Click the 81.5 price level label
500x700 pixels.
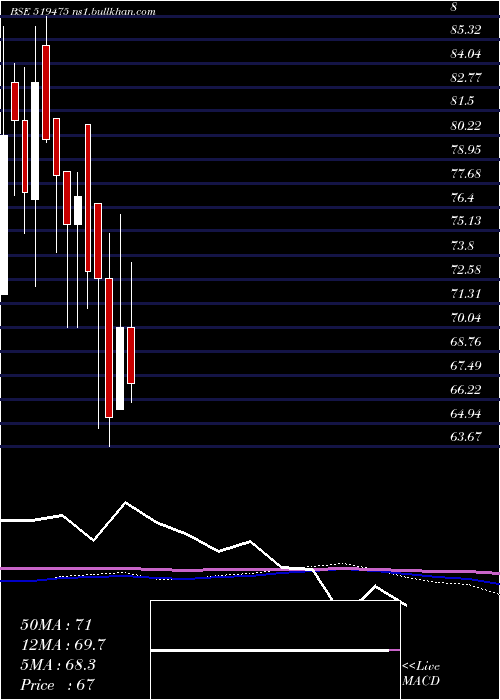pyautogui.click(x=462, y=101)
